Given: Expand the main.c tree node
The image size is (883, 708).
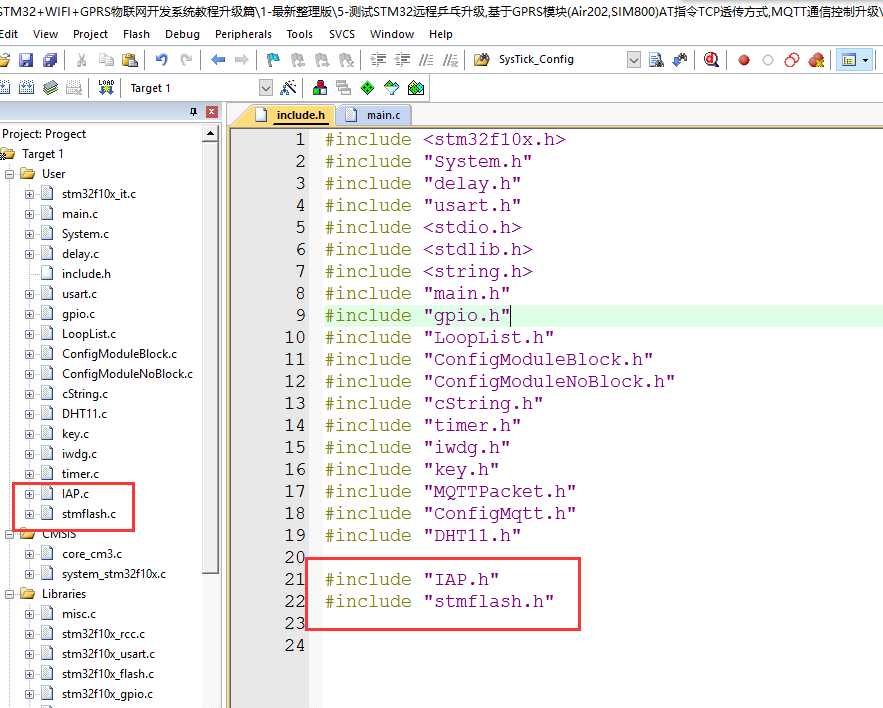Looking at the screenshot, I should point(29,214).
